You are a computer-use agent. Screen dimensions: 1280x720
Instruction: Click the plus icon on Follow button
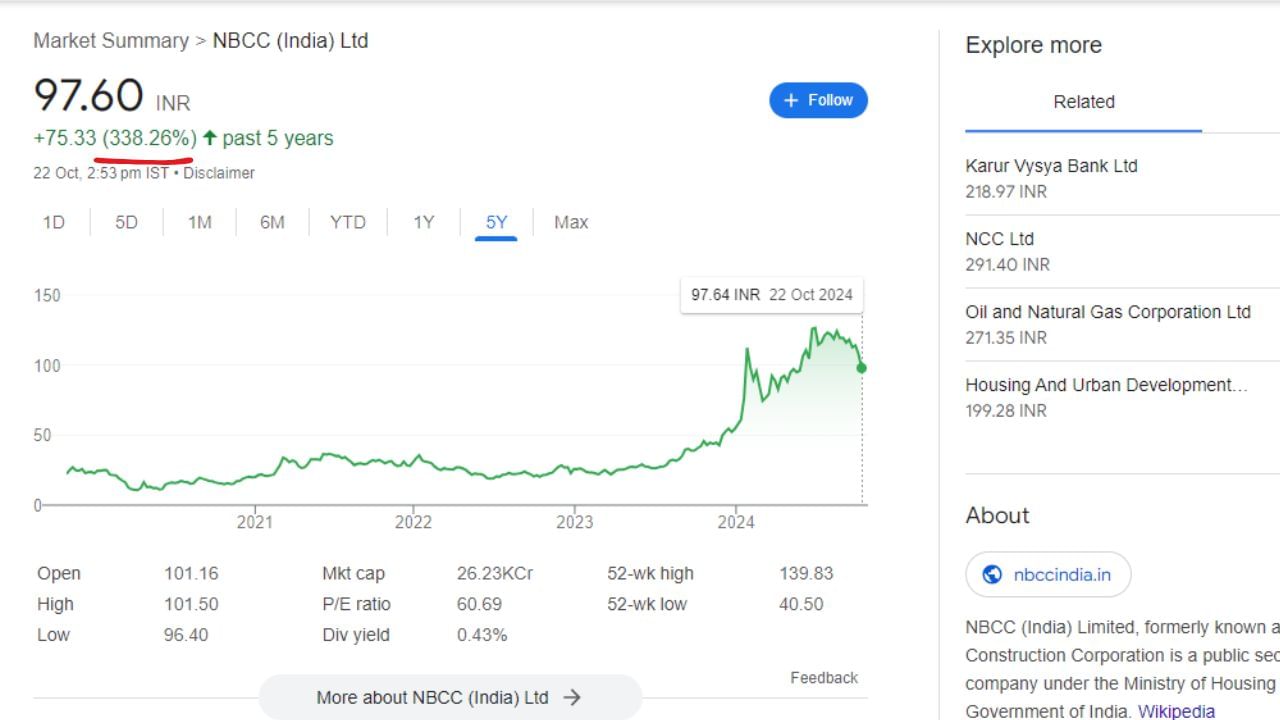[x=791, y=100]
